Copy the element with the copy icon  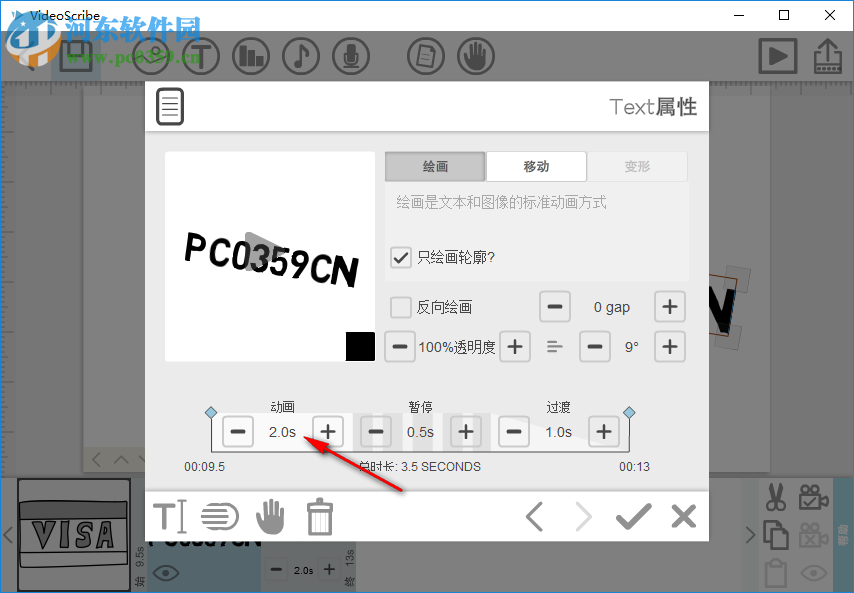pos(775,535)
